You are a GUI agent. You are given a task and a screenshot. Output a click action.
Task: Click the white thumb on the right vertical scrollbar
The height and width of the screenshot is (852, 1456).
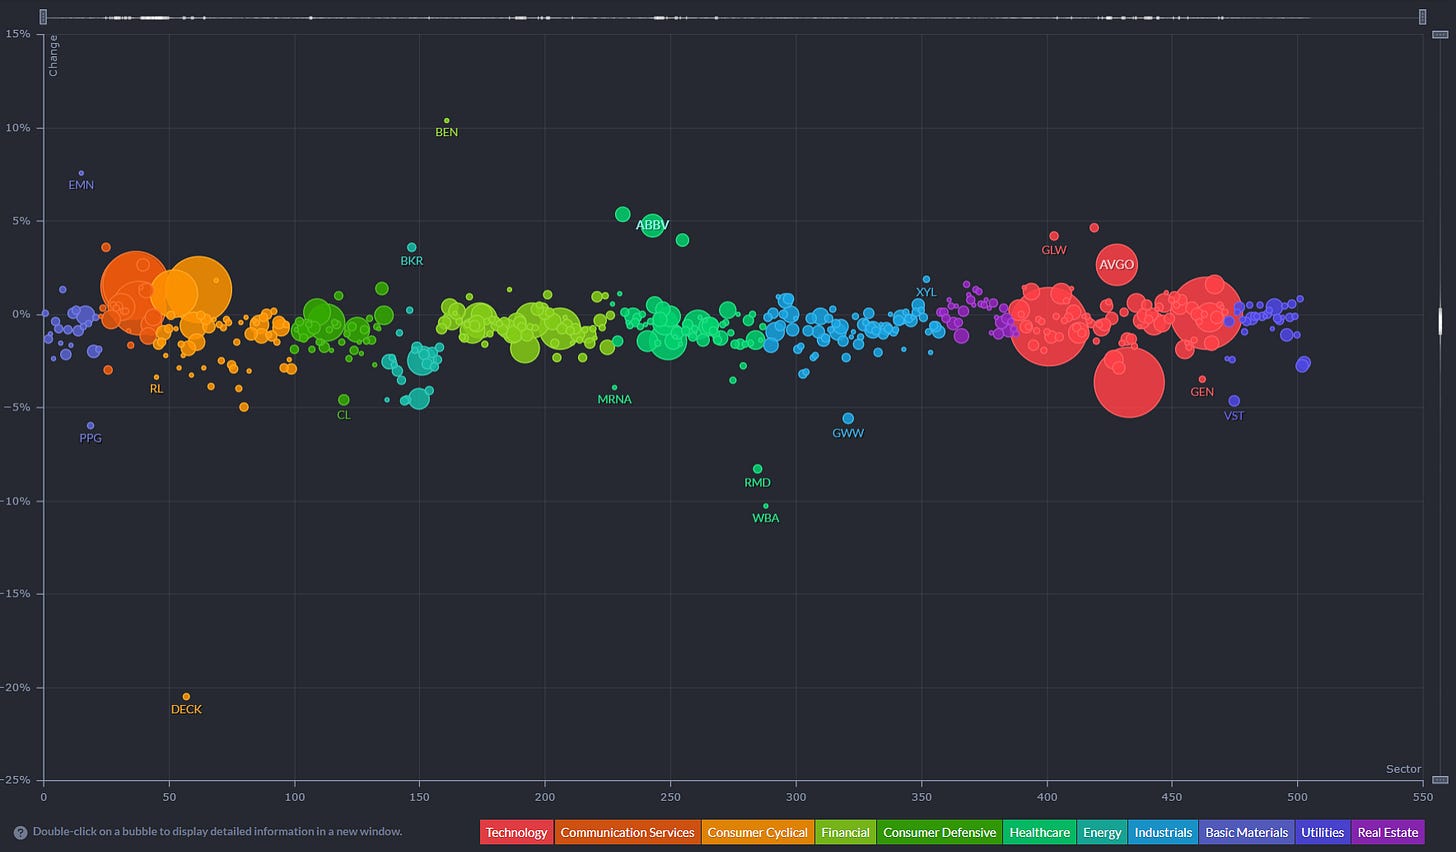coord(1440,321)
